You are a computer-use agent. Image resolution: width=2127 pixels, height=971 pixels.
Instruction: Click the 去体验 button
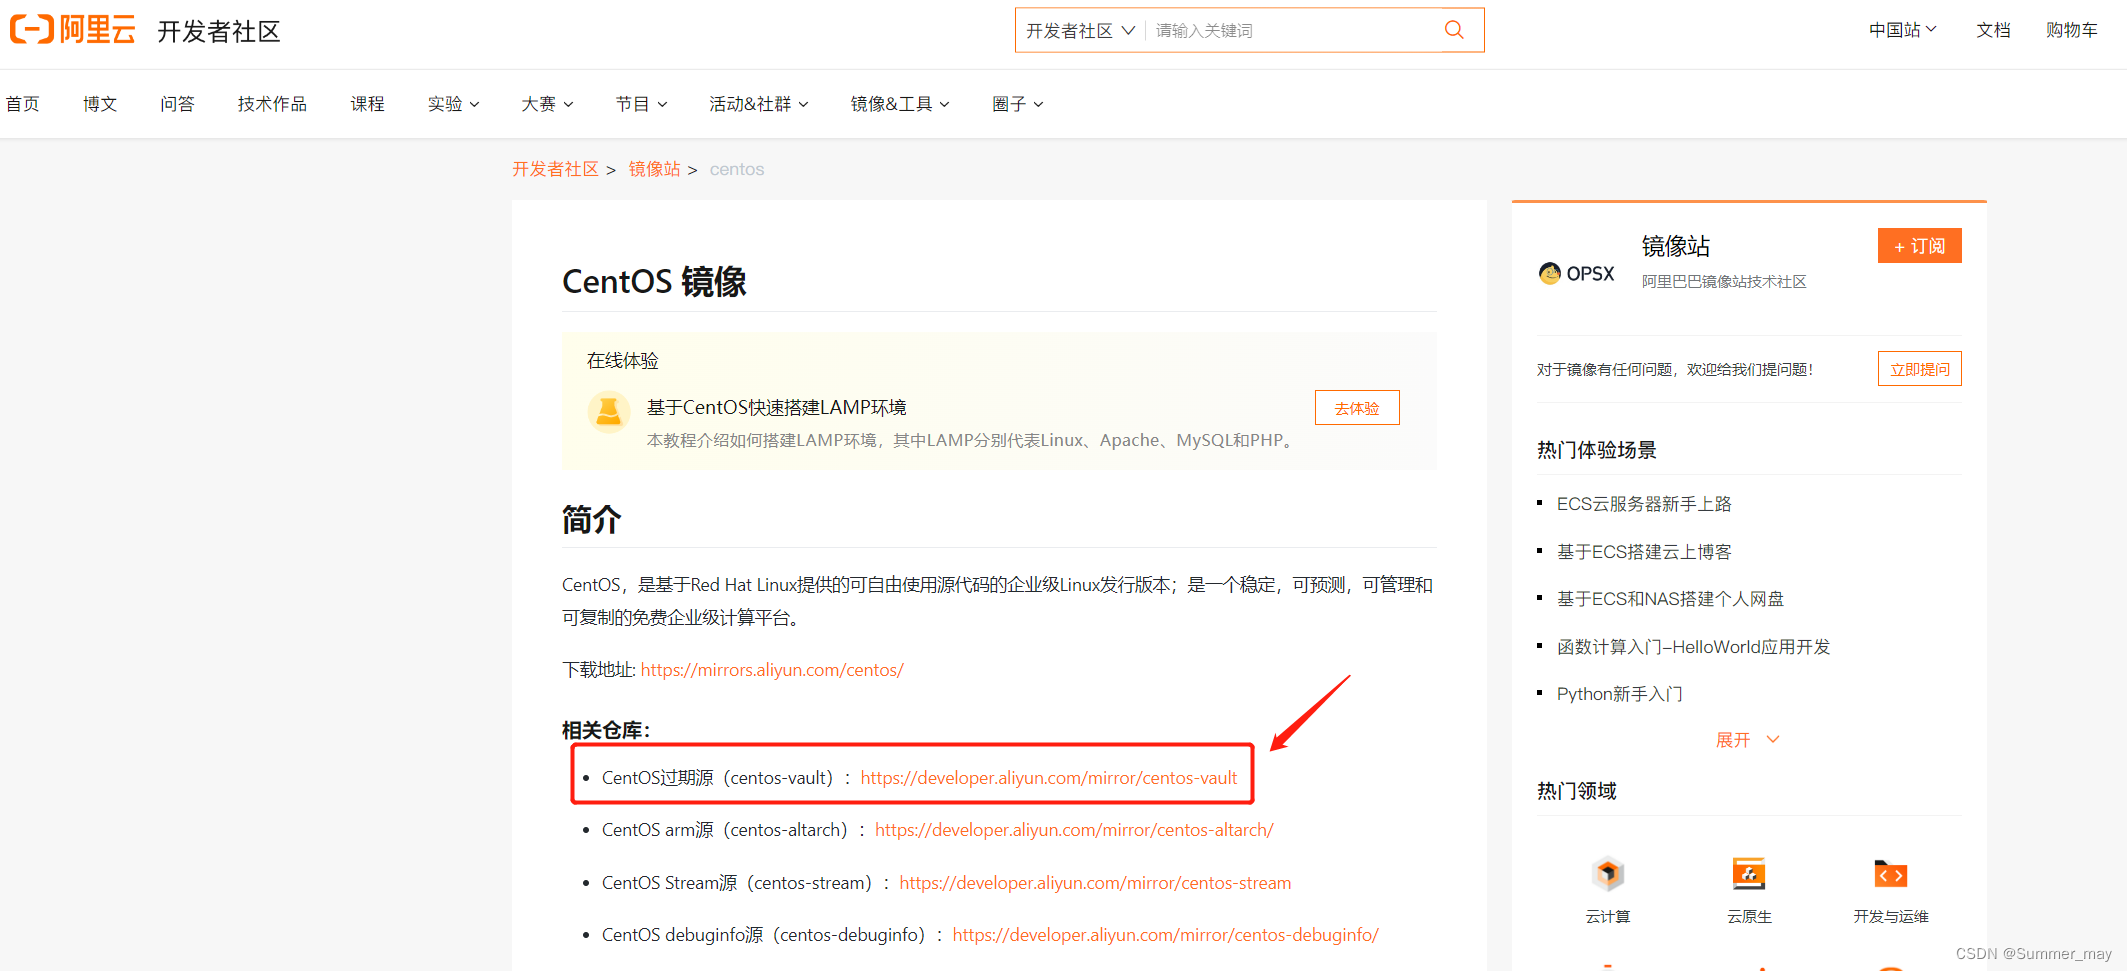[x=1357, y=408]
